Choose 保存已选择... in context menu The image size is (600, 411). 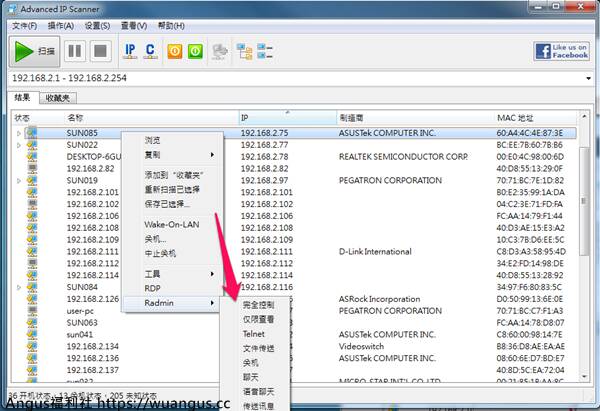point(172,204)
